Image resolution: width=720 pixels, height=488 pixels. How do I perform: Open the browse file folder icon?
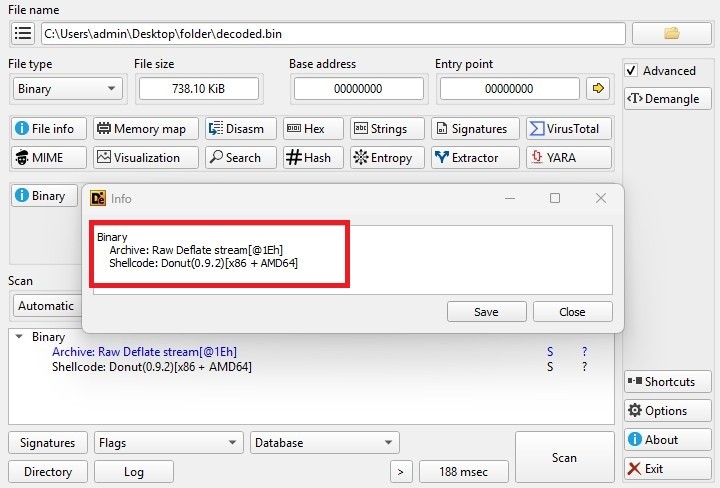tap(671, 33)
